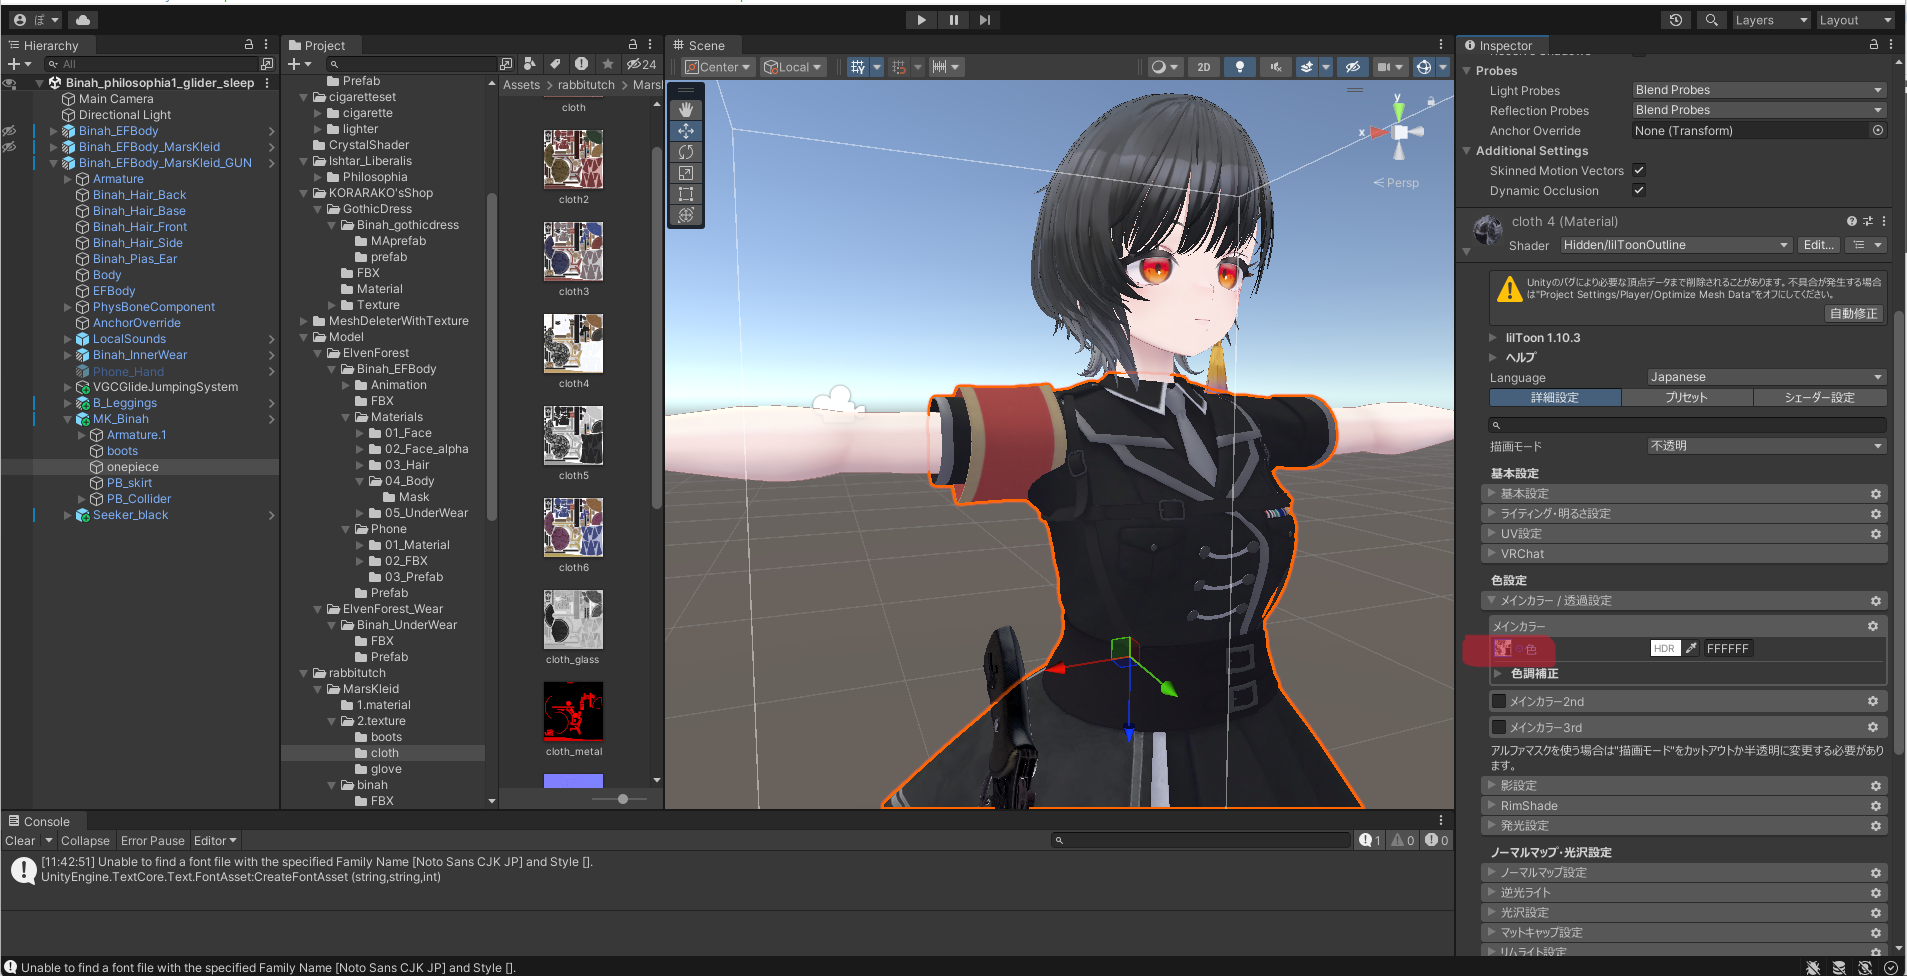Open the Language dropdown set to Japanese

tap(1766, 377)
